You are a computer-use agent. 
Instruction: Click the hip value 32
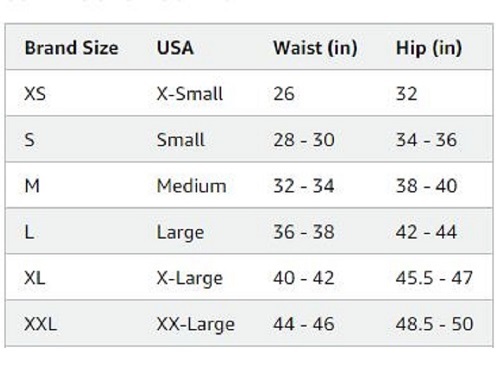[x=406, y=94]
